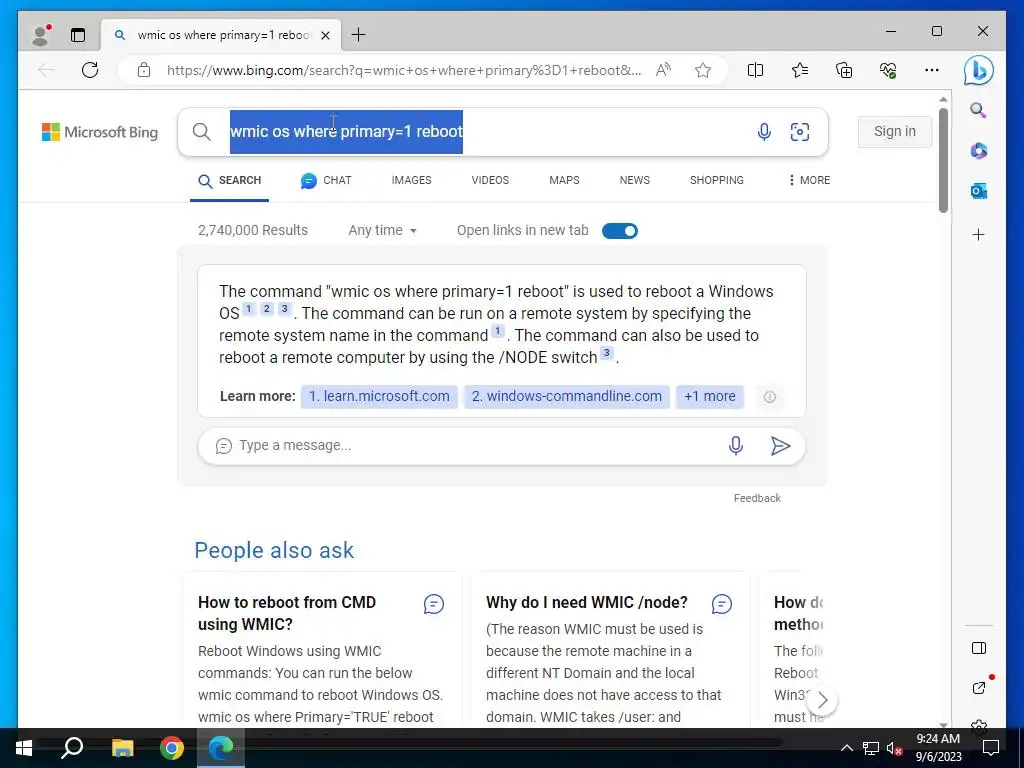Open notification center icon
1024x768 pixels.
click(x=991, y=748)
